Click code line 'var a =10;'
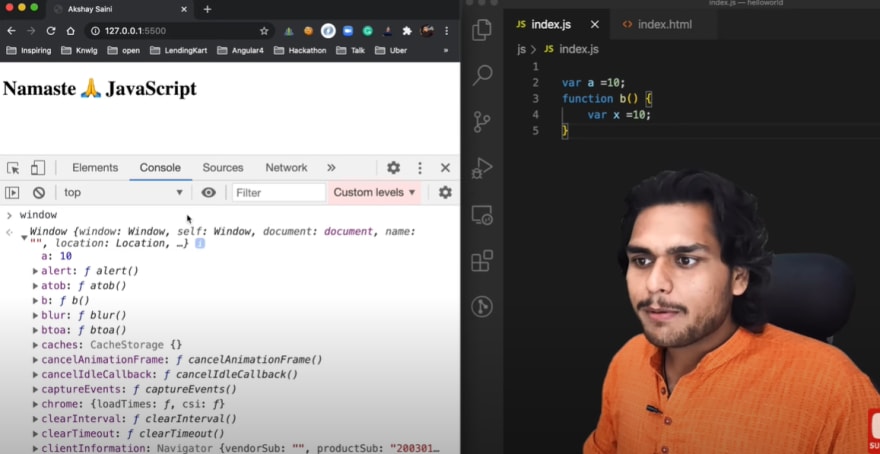Image resolution: width=880 pixels, height=454 pixels. tap(594, 82)
